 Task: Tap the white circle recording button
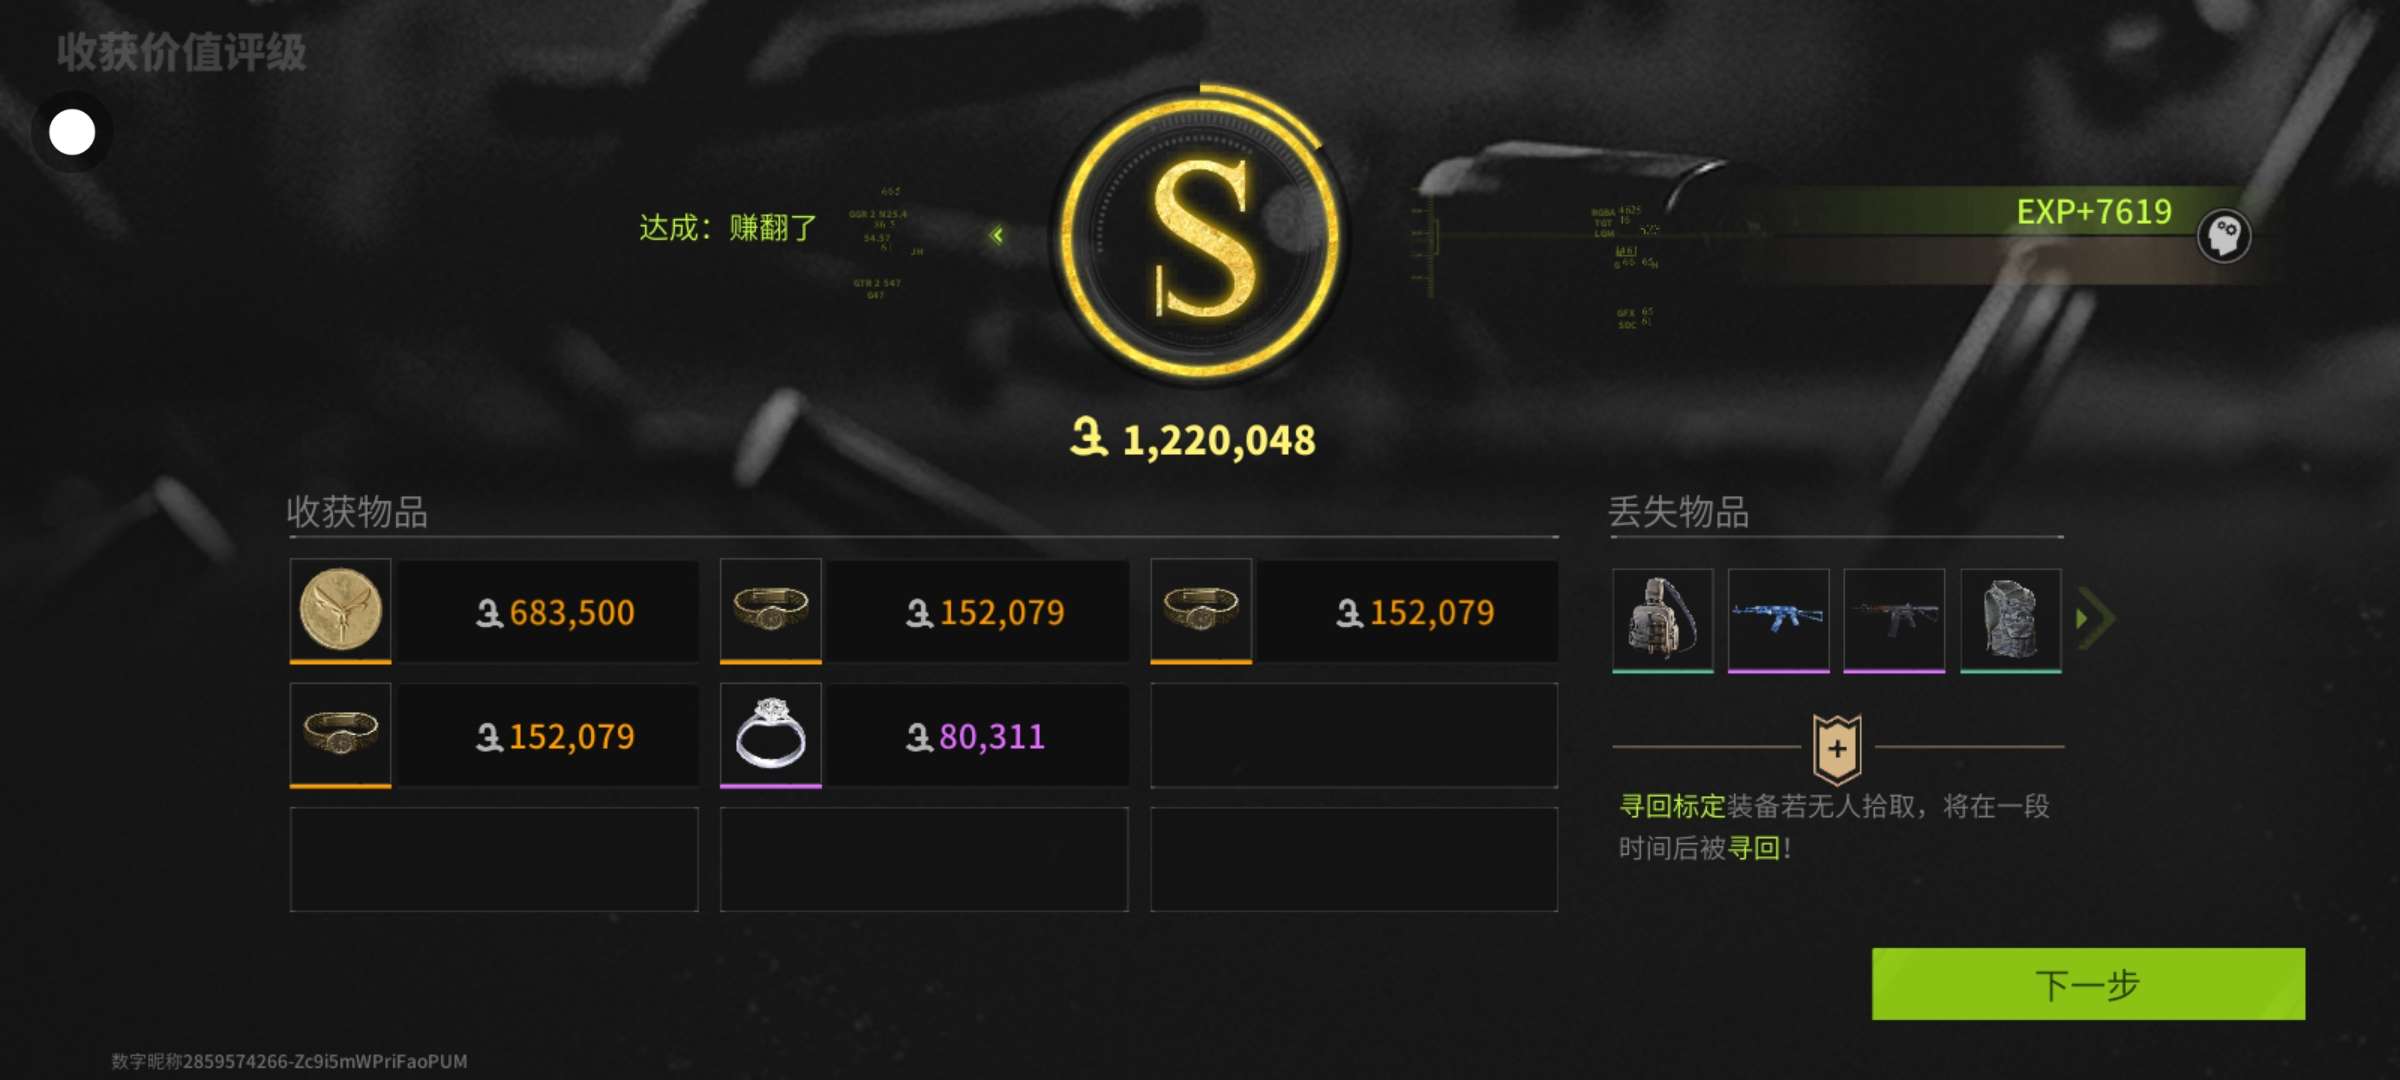point(72,132)
